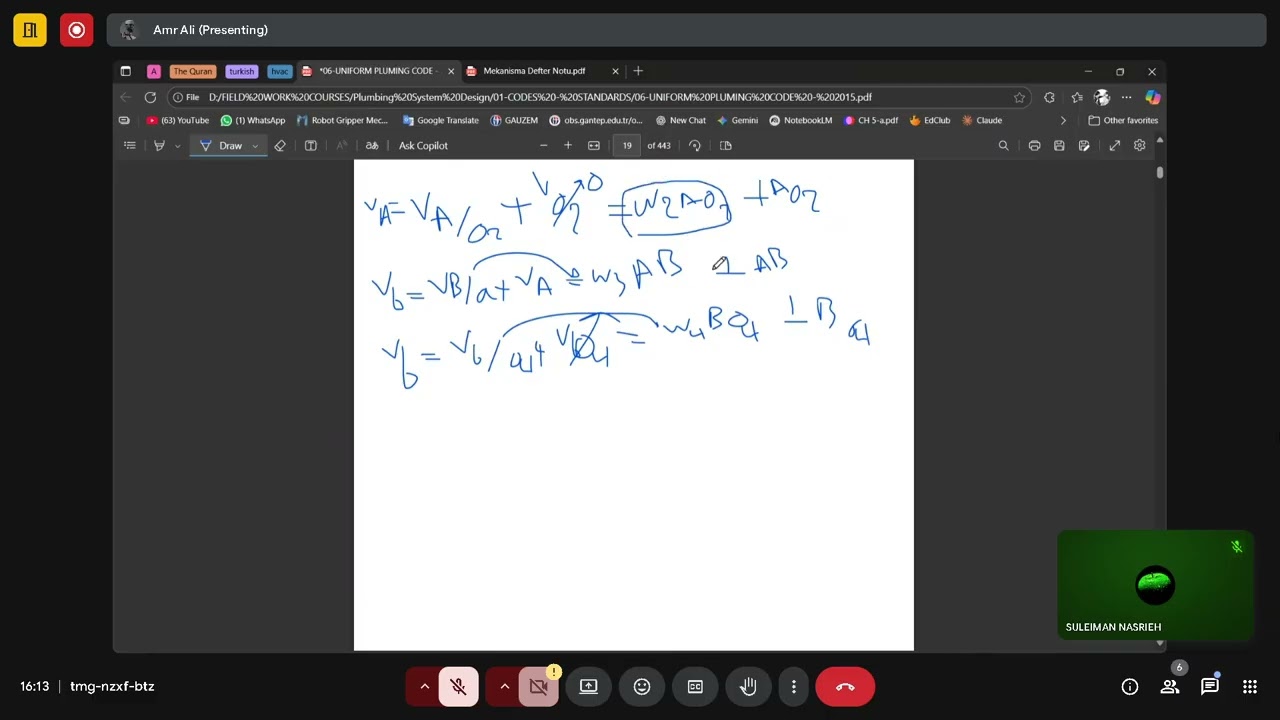Open more options three-dot menu
1280x720 pixels.
point(794,686)
